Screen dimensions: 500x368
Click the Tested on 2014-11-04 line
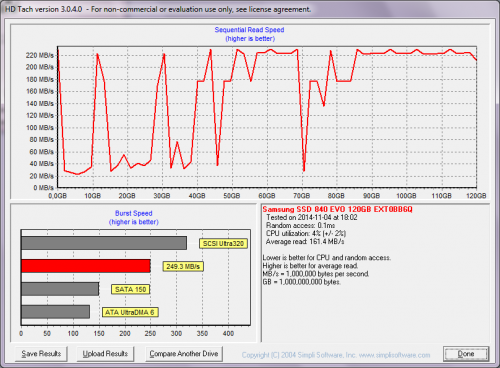(x=312, y=218)
